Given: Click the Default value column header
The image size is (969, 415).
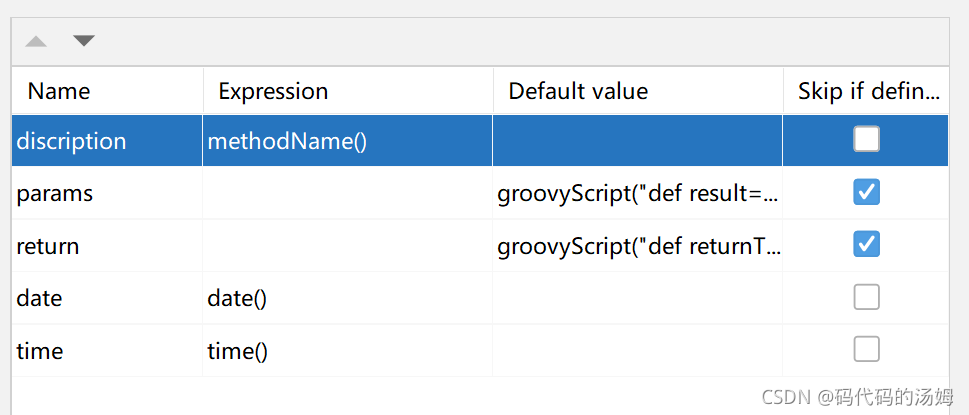Looking at the screenshot, I should (x=578, y=91).
